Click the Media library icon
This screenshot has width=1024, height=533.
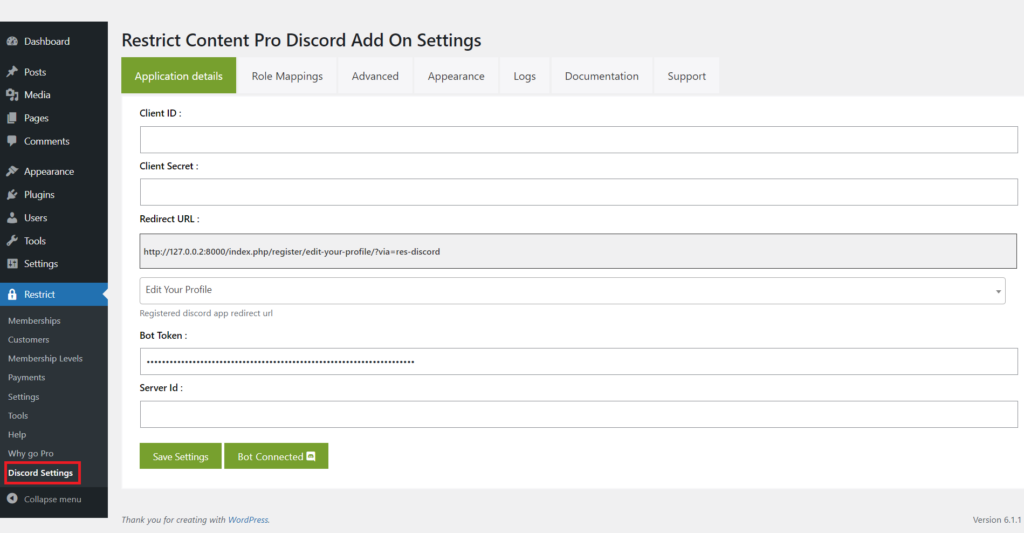[x=12, y=95]
